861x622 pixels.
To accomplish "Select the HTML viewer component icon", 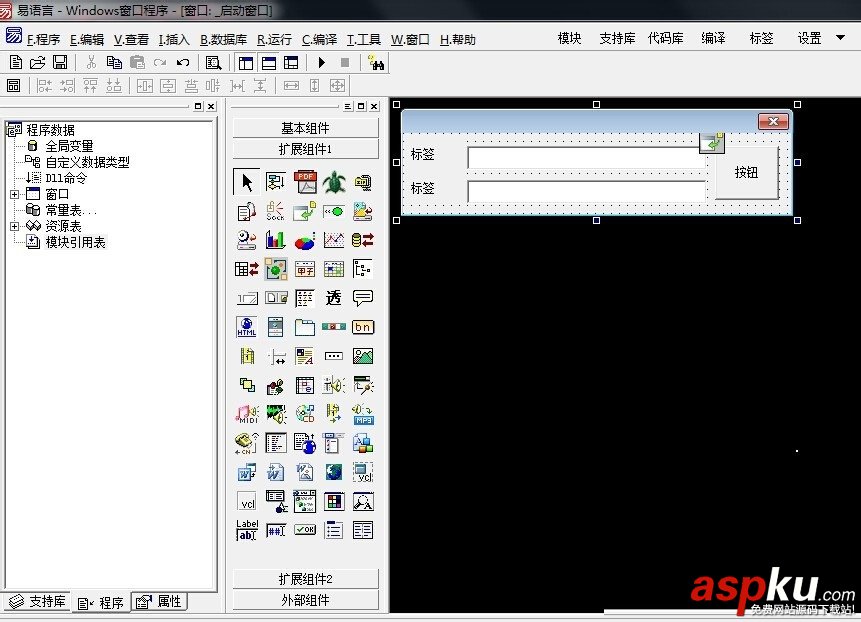I will tap(247, 327).
